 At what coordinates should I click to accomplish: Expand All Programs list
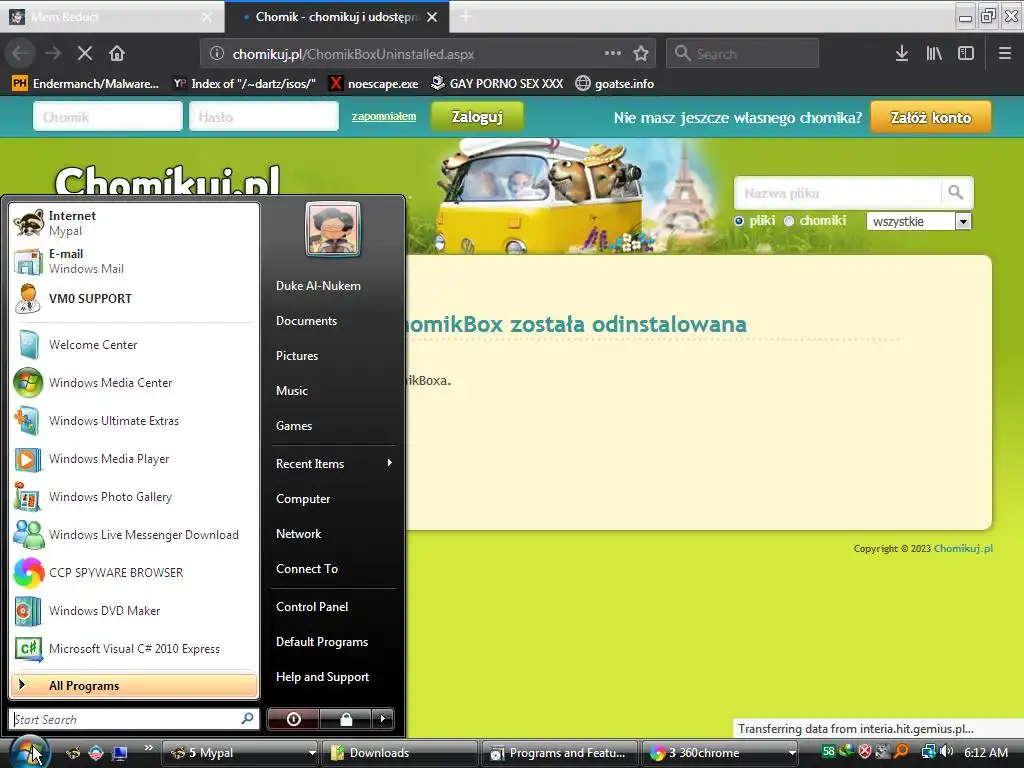[x=134, y=686]
